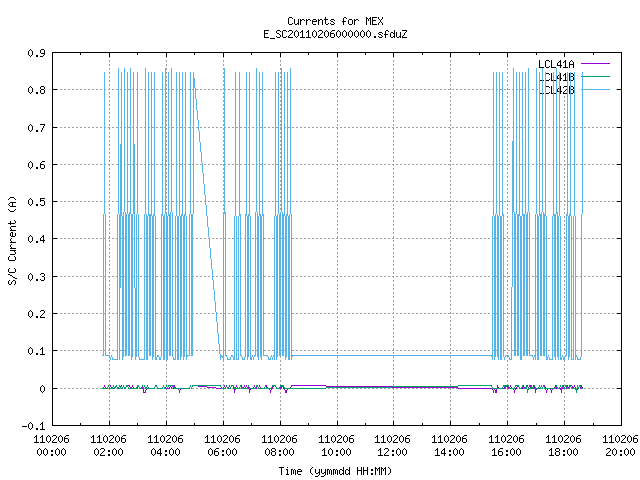Click the diagonal blue line segment near 05:00
The height and width of the screenshot is (480, 640).
207,216
